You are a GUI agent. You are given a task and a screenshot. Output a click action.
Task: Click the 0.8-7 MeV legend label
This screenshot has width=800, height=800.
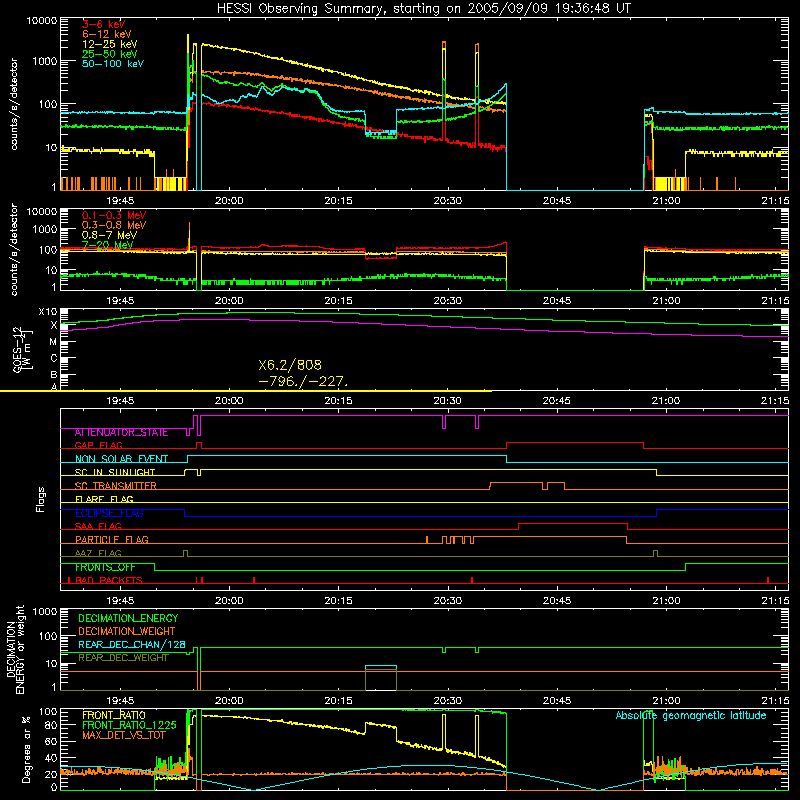(109, 235)
